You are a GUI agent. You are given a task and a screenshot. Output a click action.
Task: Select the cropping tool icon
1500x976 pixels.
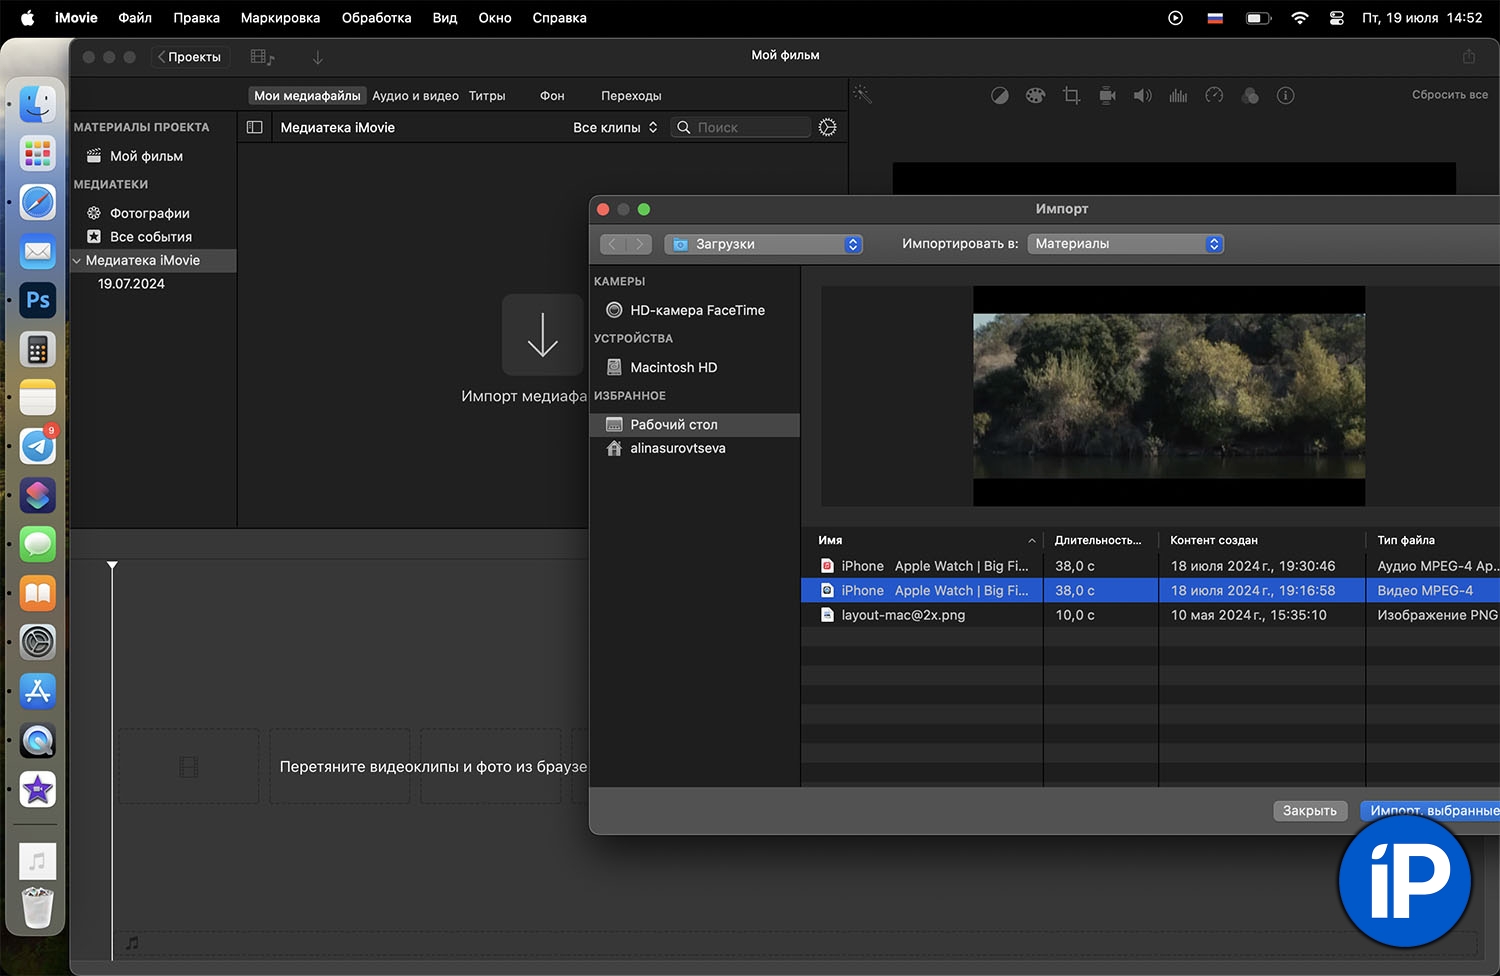(1071, 96)
